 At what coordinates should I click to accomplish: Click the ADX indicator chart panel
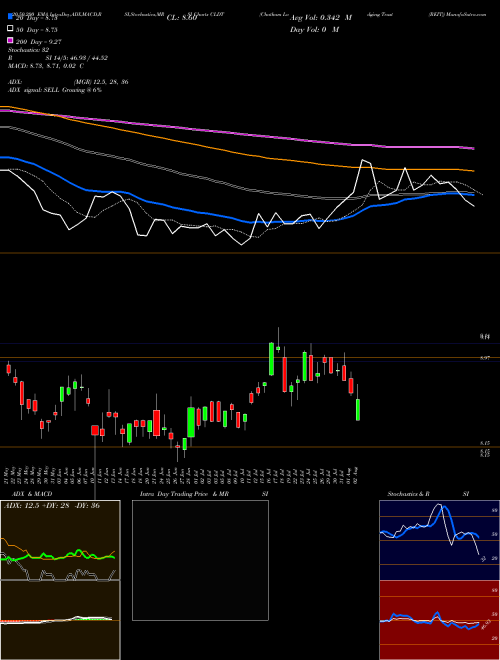pyautogui.click(x=60, y=540)
